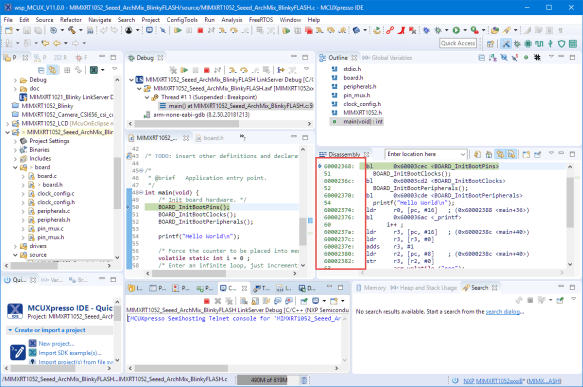This screenshot has width=583, height=387.
Task: Click the green Run button in main toolbar
Action: pos(456,30)
